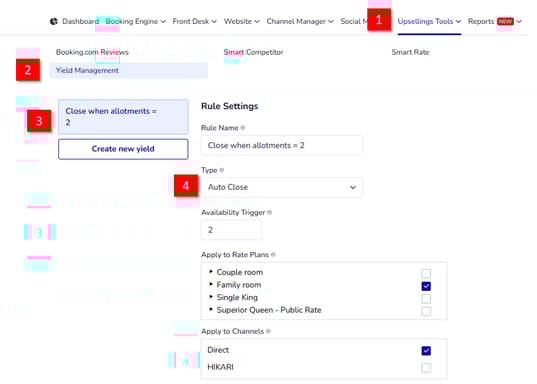The height and width of the screenshot is (384, 537).
Task: Click the info icon next to Type
Action: coord(222,170)
